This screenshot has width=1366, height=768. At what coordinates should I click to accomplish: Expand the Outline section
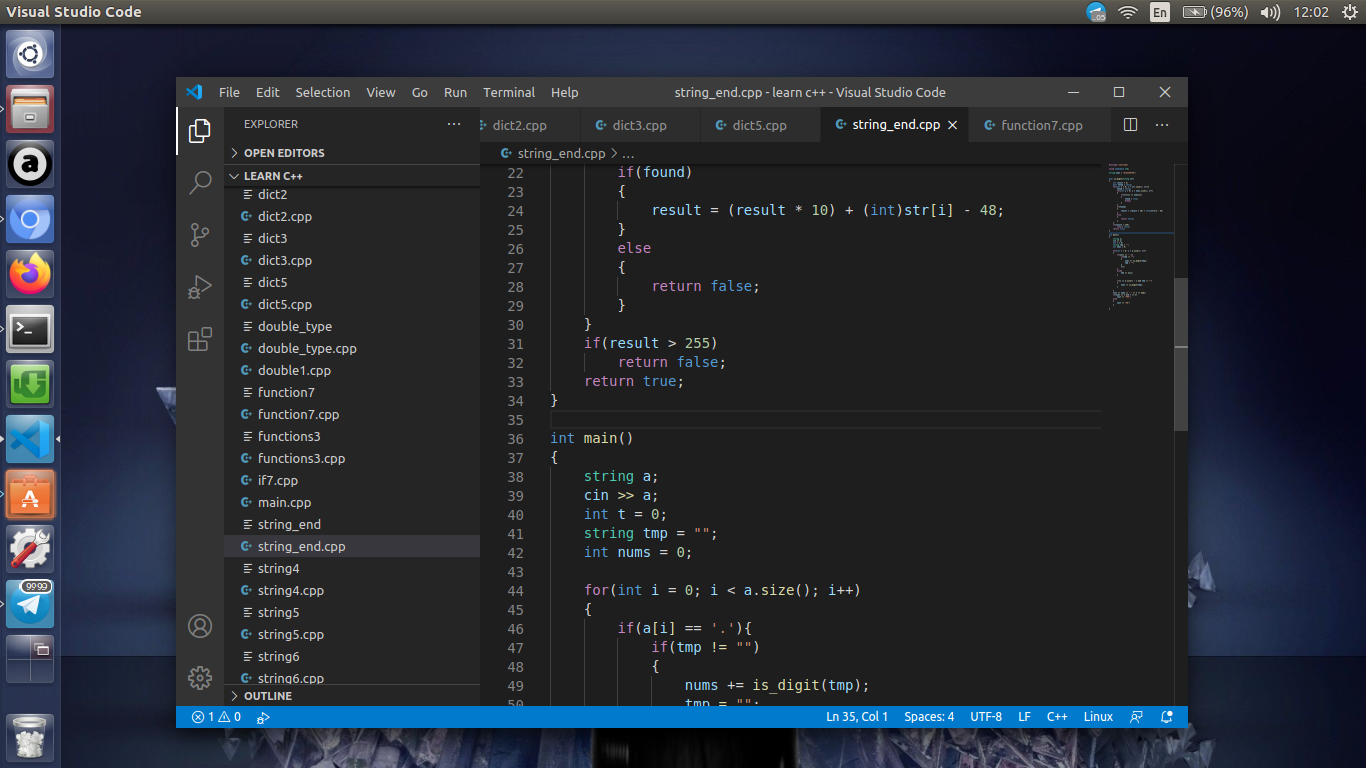[x=267, y=696]
